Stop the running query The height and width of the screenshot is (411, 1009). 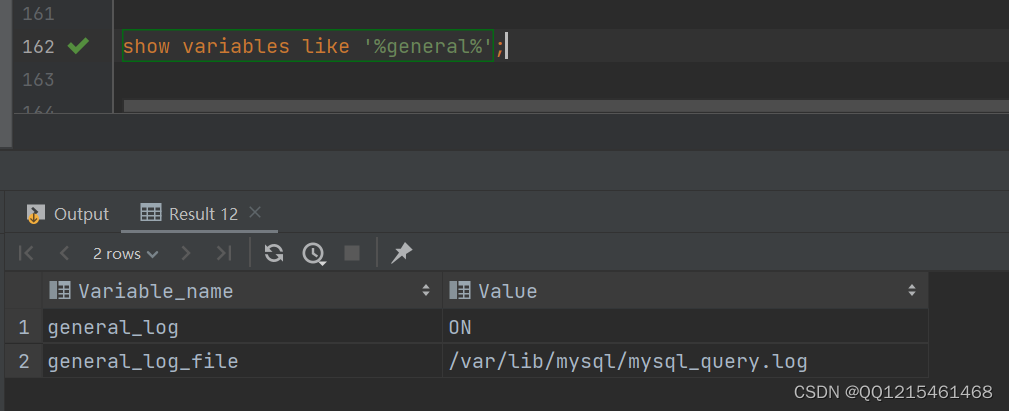[x=352, y=253]
